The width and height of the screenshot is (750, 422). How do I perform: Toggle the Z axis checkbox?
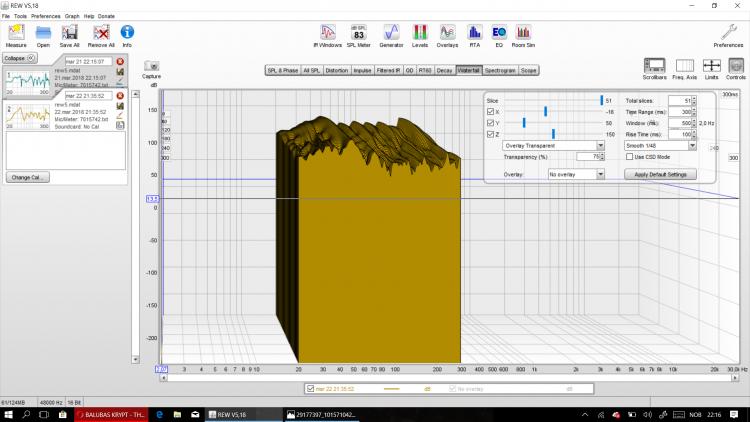(489, 134)
